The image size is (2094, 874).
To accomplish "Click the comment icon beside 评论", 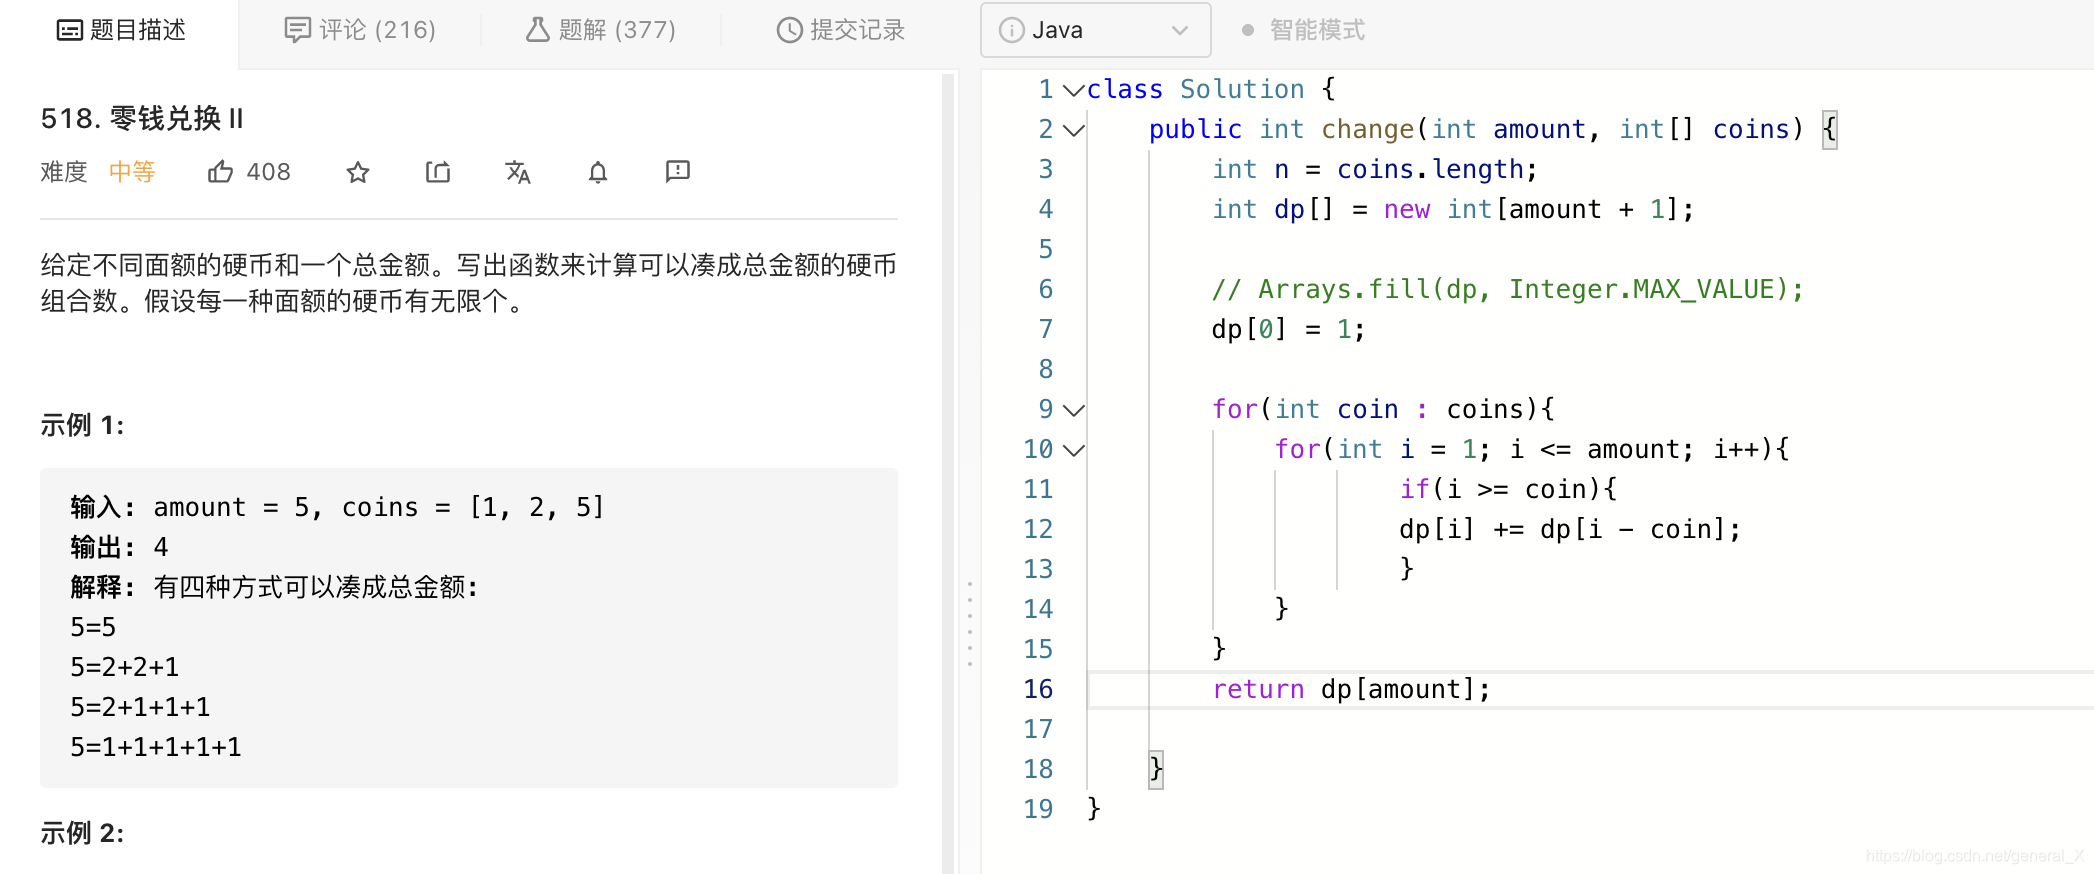I will 297,30.
